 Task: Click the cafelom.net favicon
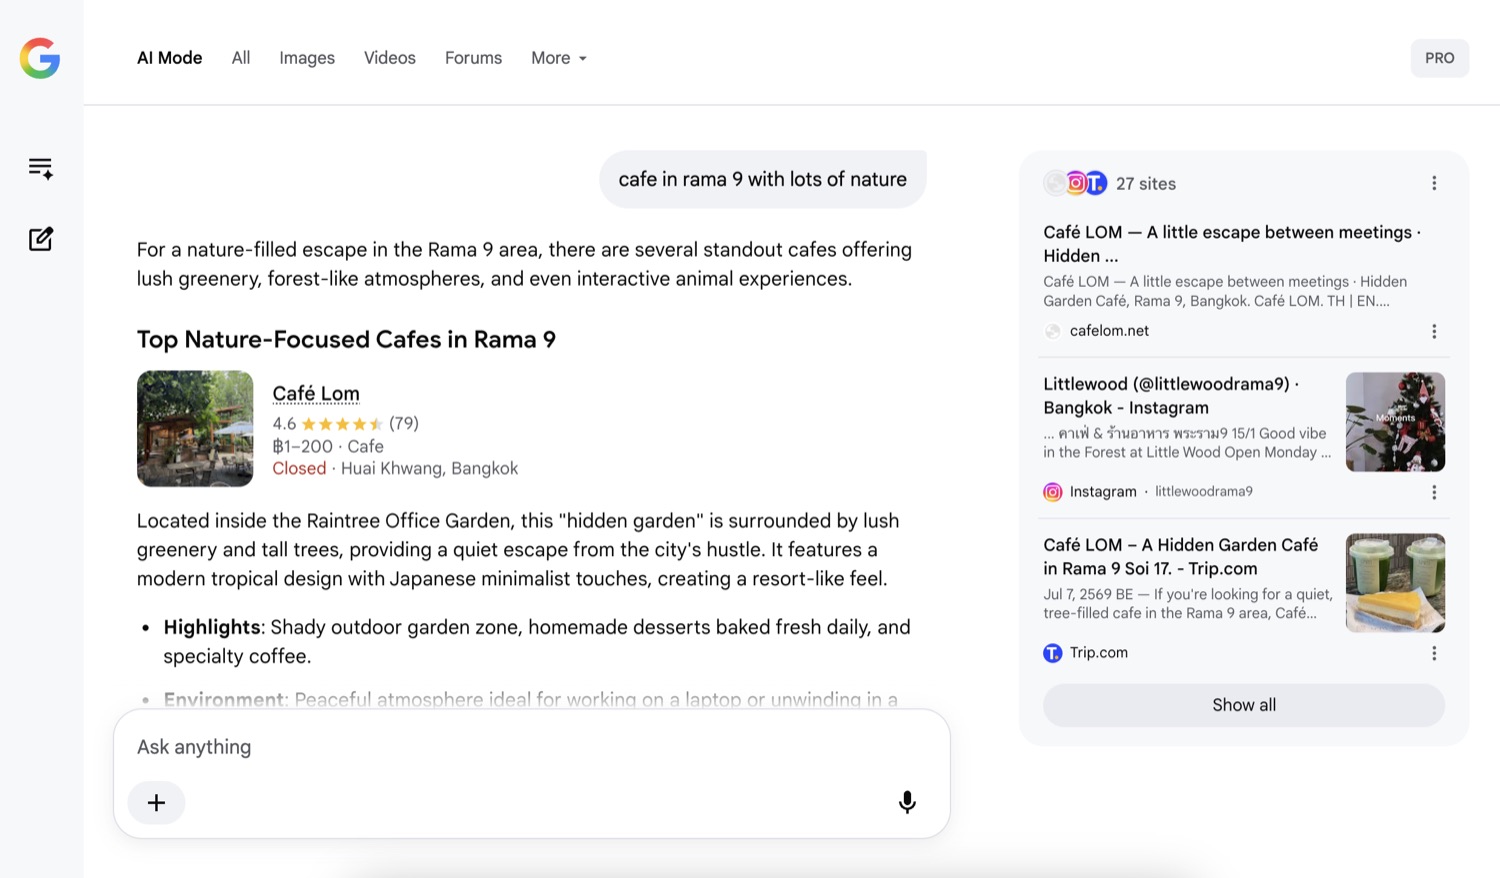click(1053, 331)
